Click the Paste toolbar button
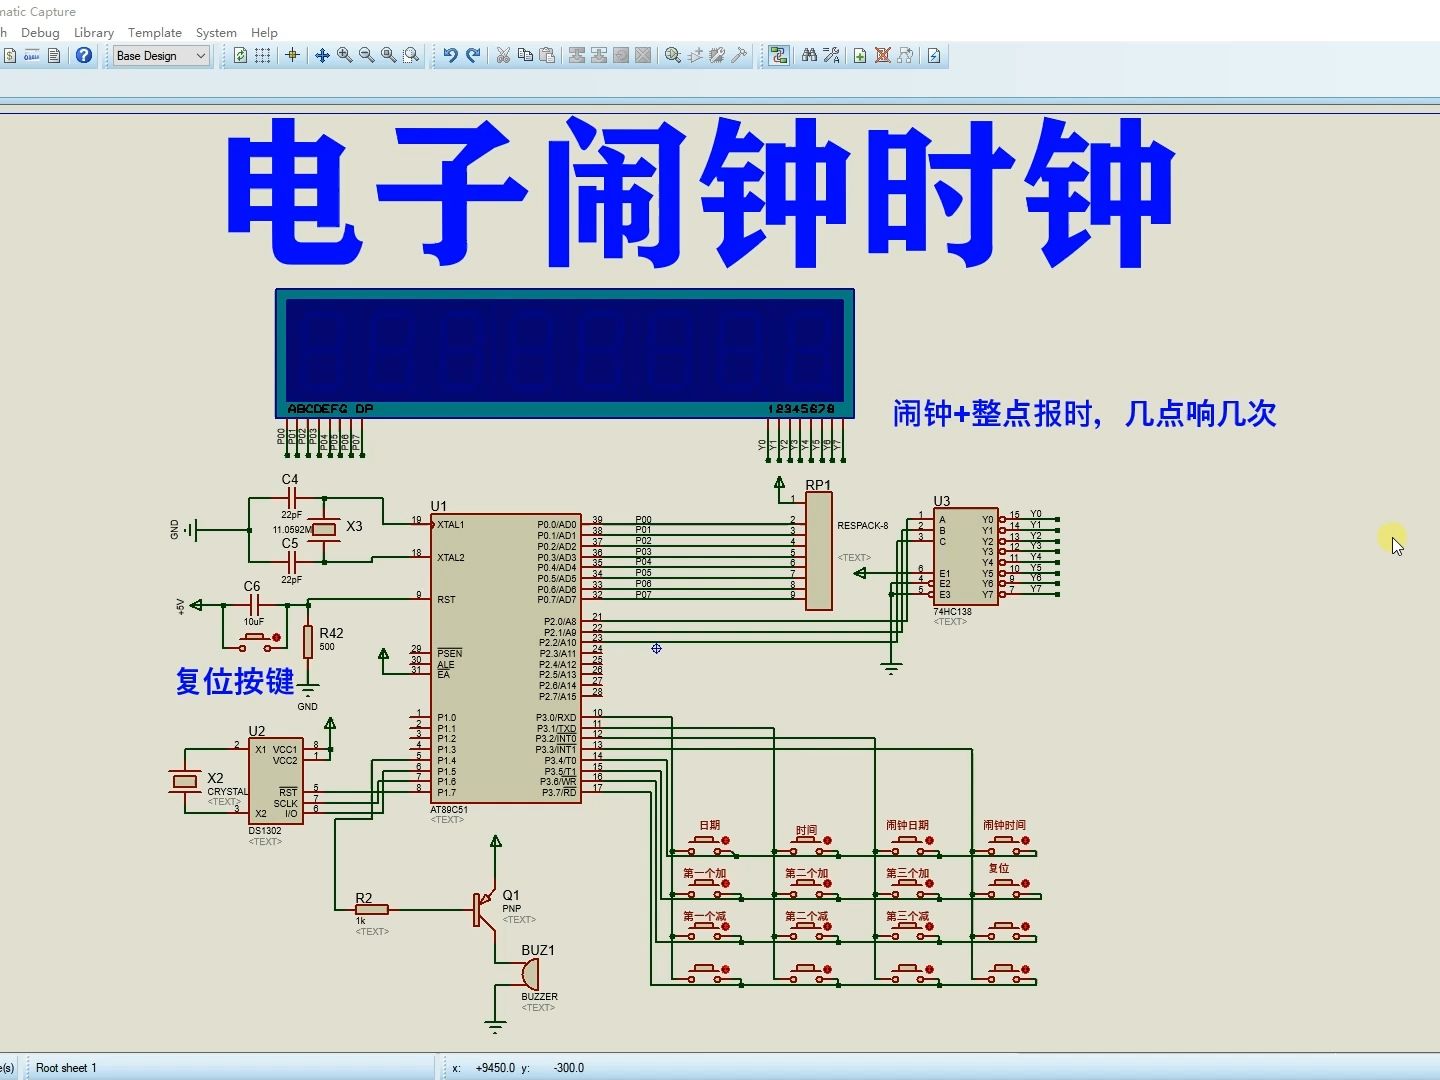Image resolution: width=1440 pixels, height=1080 pixels. coord(547,55)
